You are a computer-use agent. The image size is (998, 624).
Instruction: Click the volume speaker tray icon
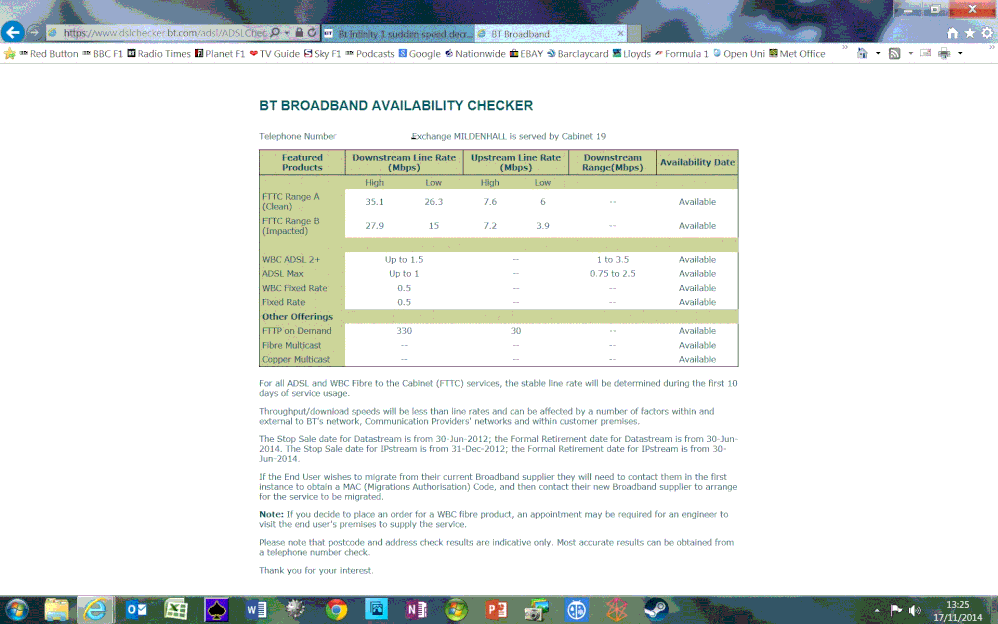915,610
